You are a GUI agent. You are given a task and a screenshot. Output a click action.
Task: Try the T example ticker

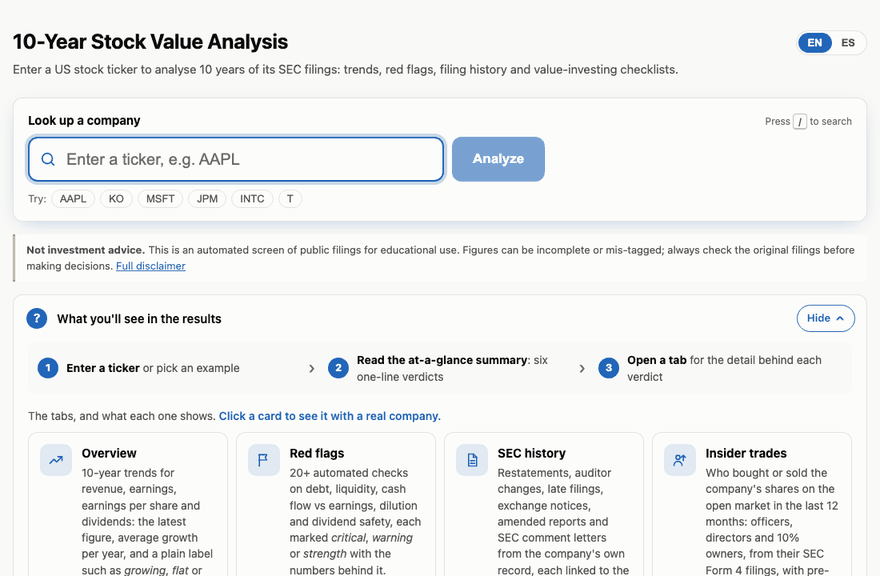[290, 199]
